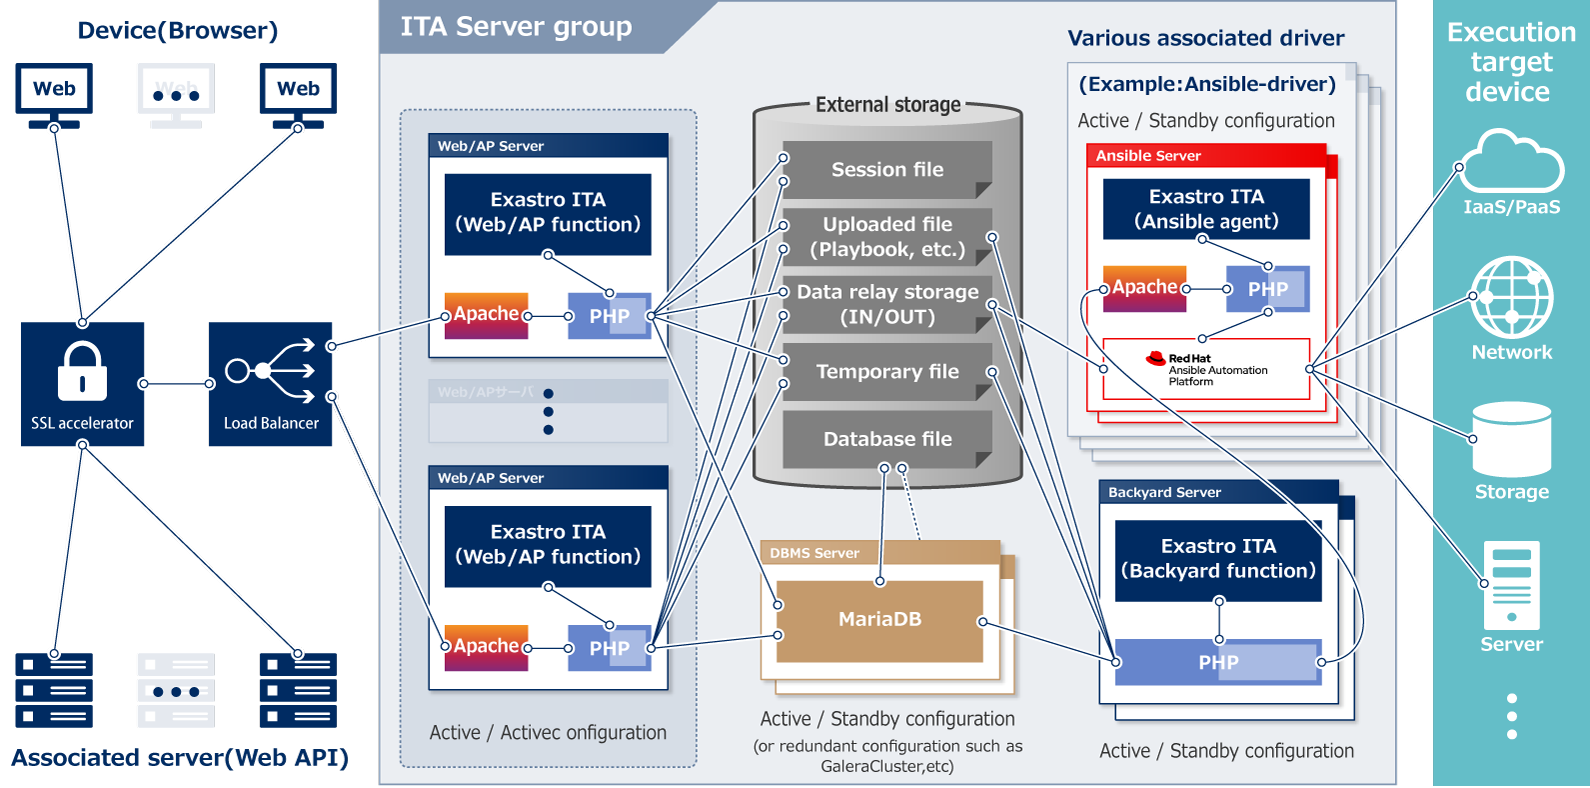Click PHP block in top Web/AP Server
The width and height of the screenshot is (1590, 788).
tap(609, 316)
